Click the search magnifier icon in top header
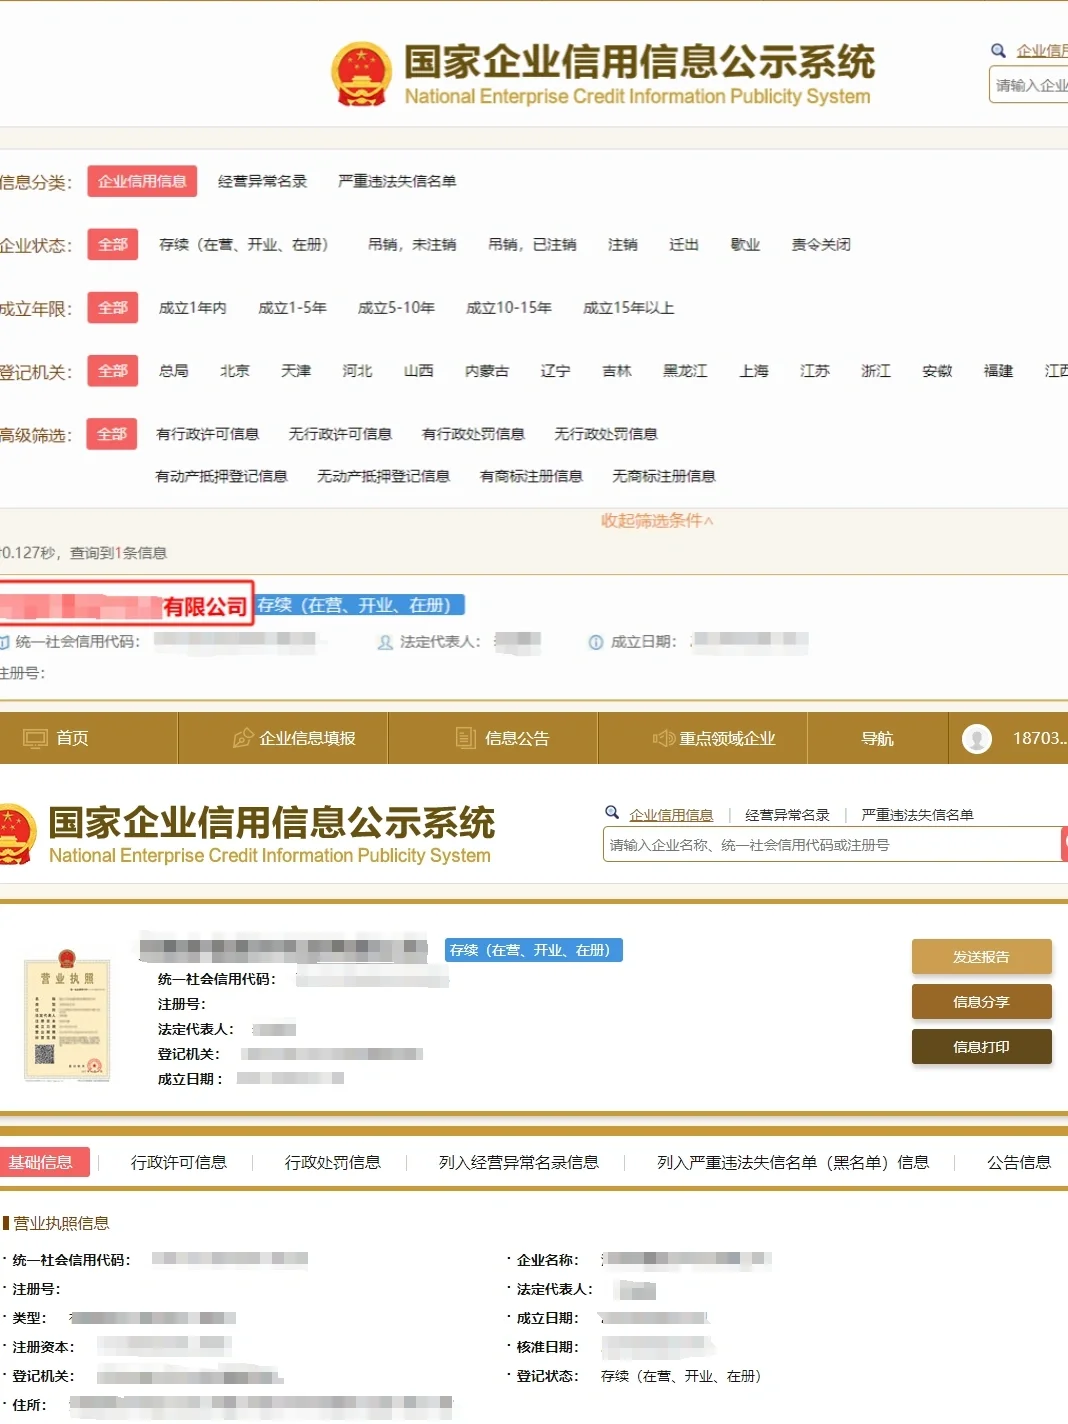 [998, 50]
